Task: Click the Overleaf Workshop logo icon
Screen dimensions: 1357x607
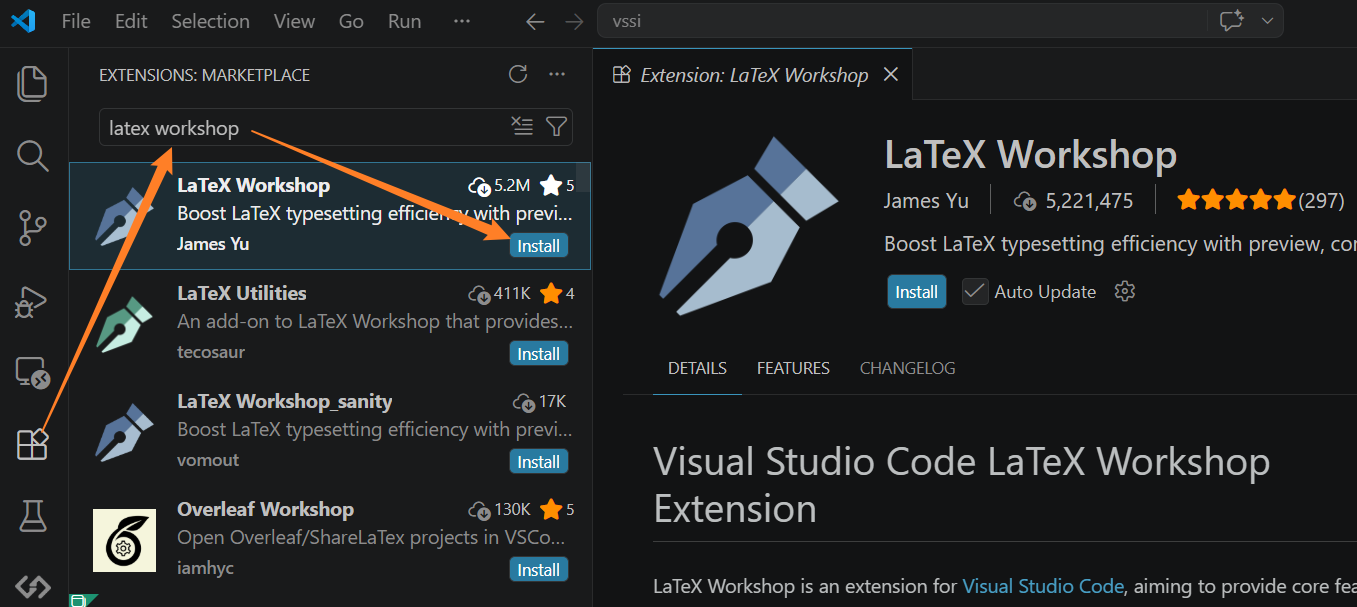Action: [x=125, y=540]
